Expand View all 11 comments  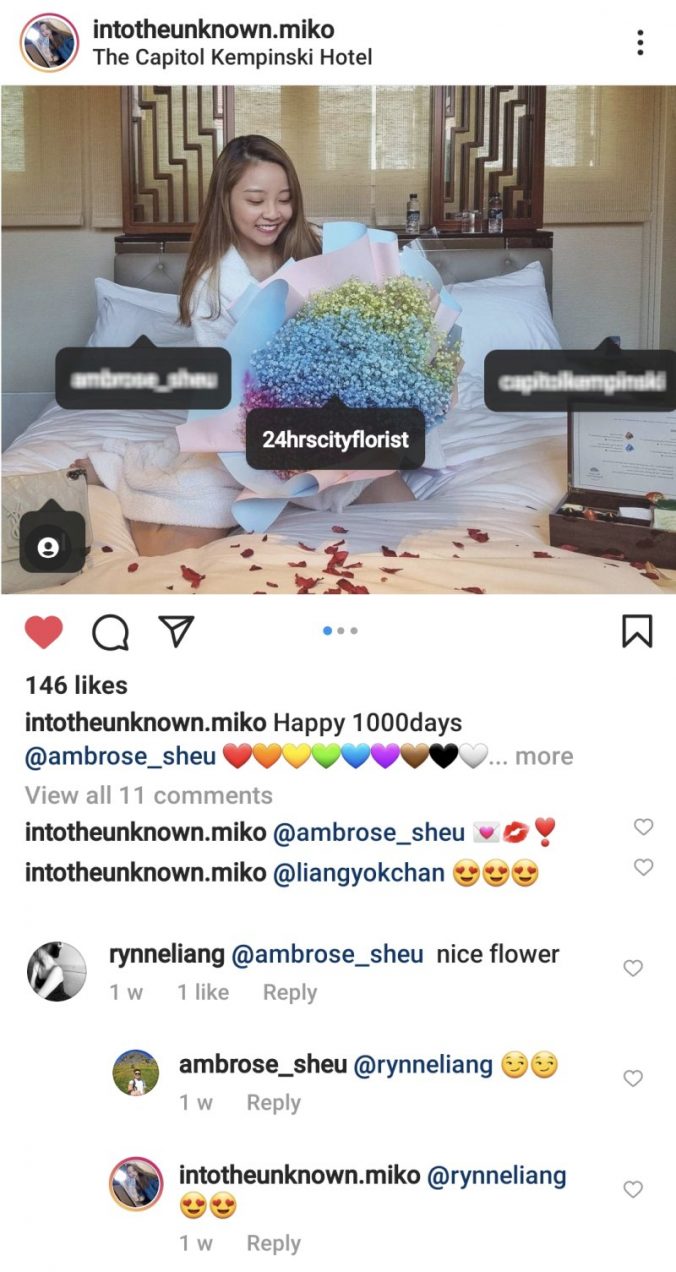[x=149, y=795]
